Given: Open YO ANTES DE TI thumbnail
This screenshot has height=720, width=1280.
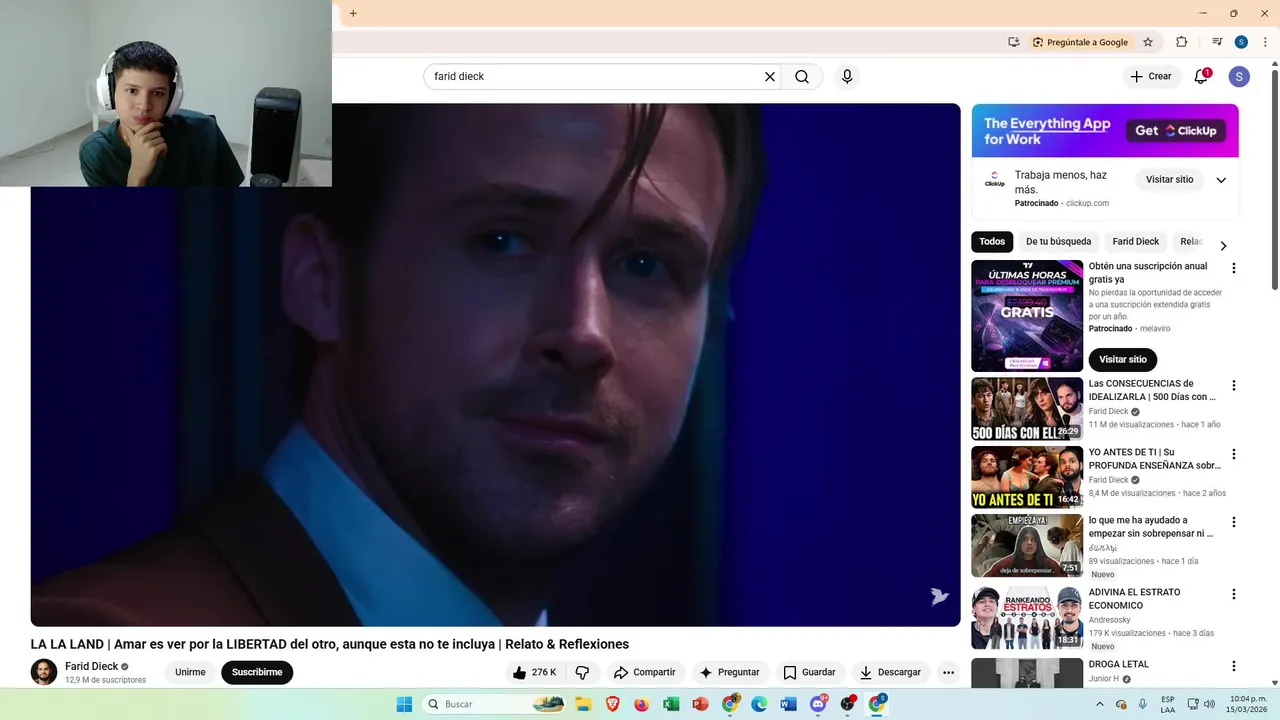Looking at the screenshot, I should (x=1027, y=477).
